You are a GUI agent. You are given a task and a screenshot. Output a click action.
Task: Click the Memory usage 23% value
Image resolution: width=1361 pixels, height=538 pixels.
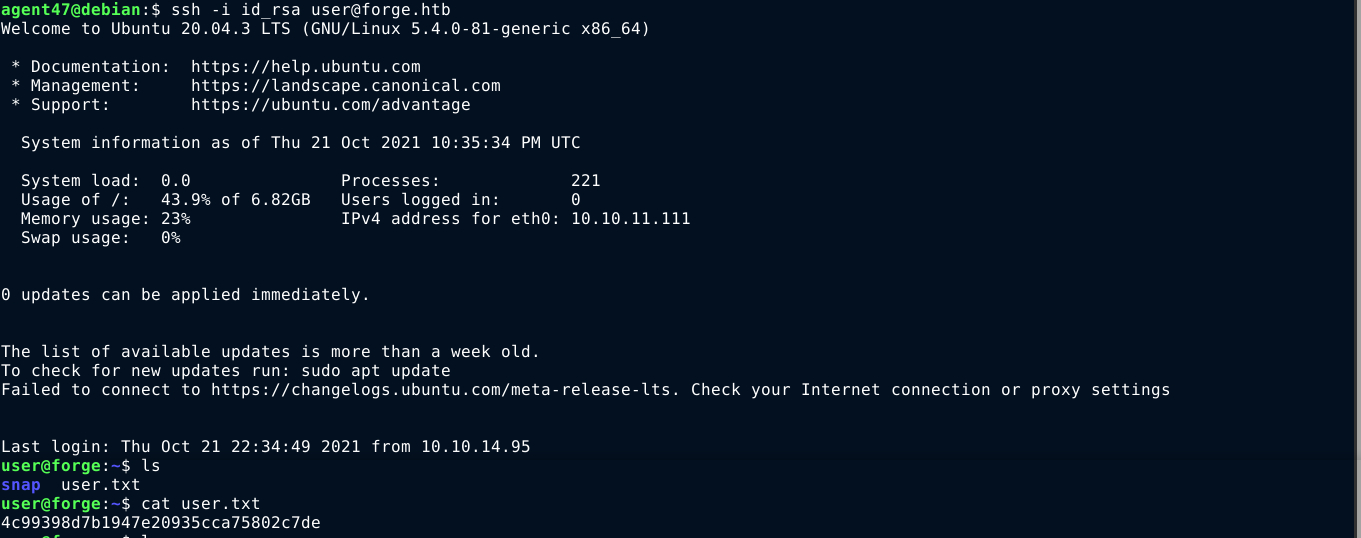[175, 219]
